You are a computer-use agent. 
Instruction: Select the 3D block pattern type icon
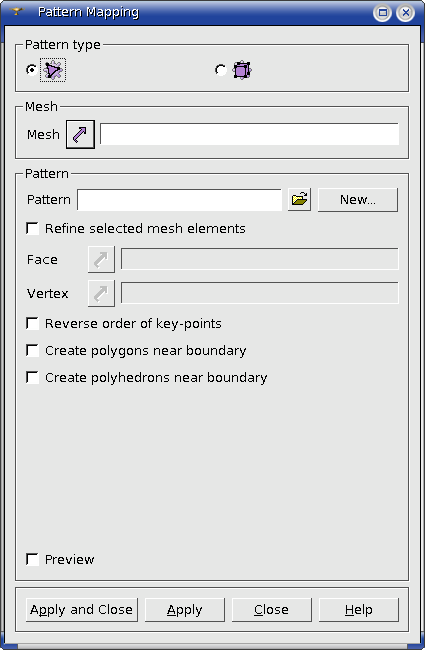click(242, 70)
